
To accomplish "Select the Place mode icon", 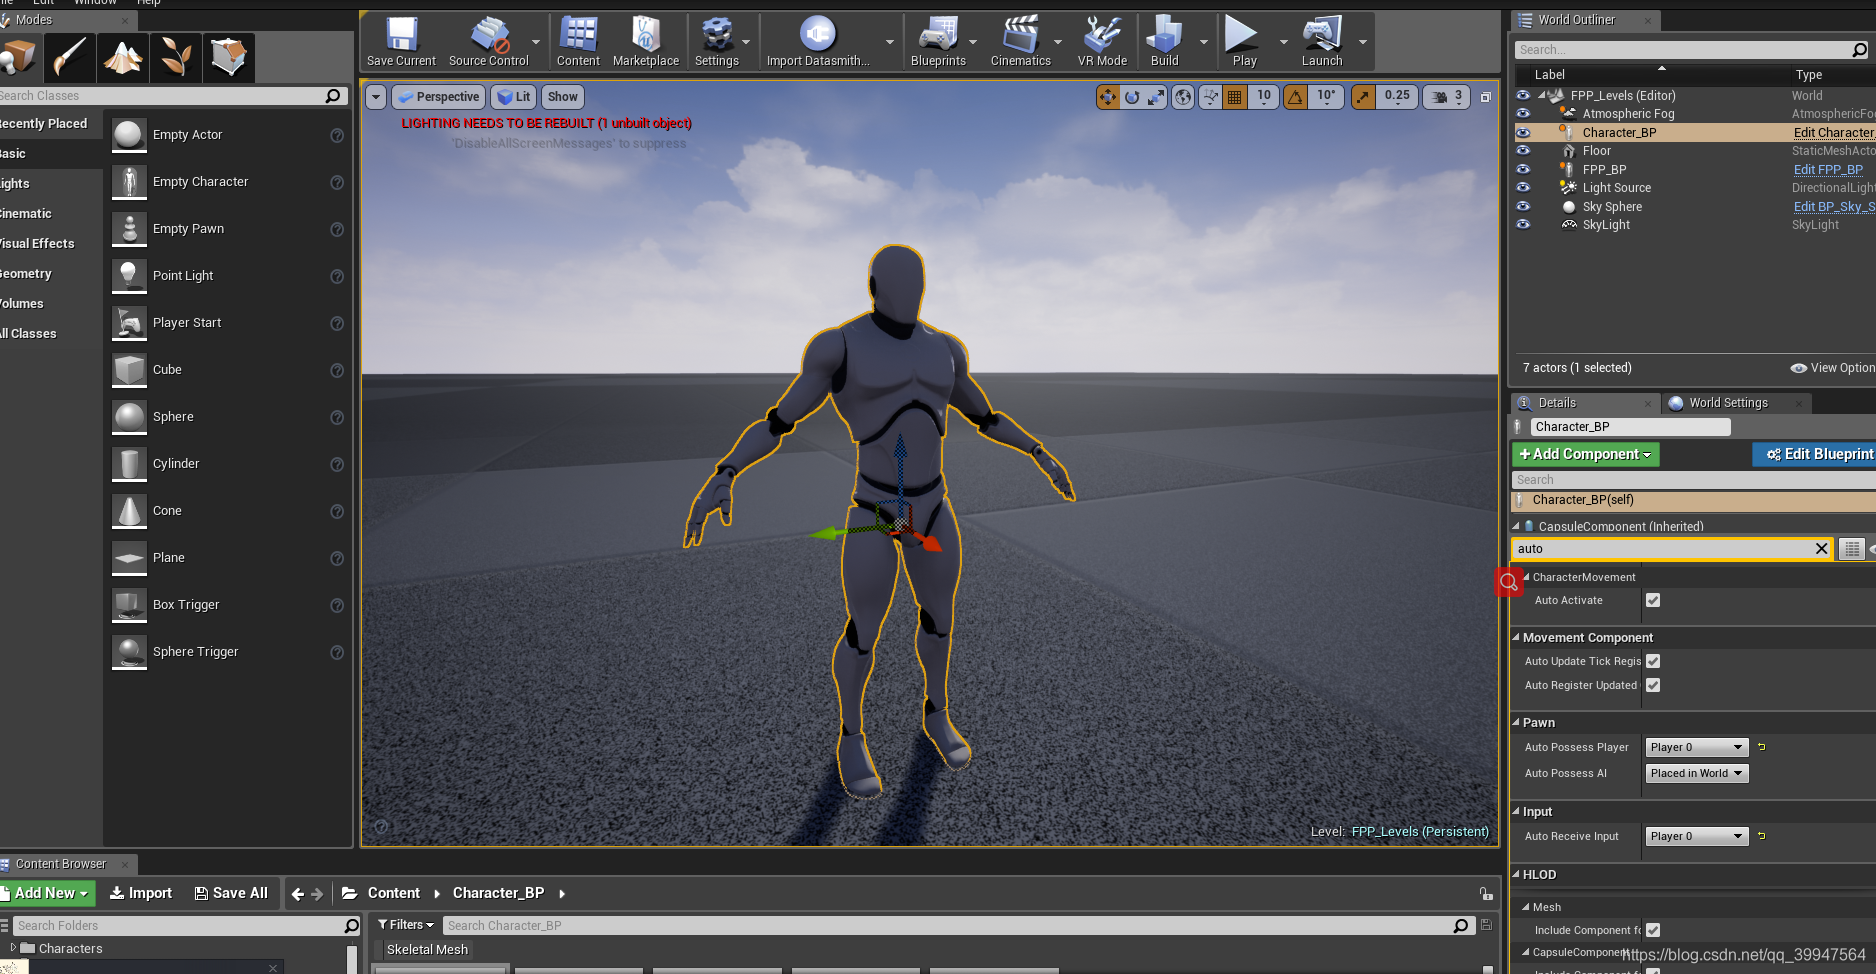I will pyautogui.click(x=19, y=57).
